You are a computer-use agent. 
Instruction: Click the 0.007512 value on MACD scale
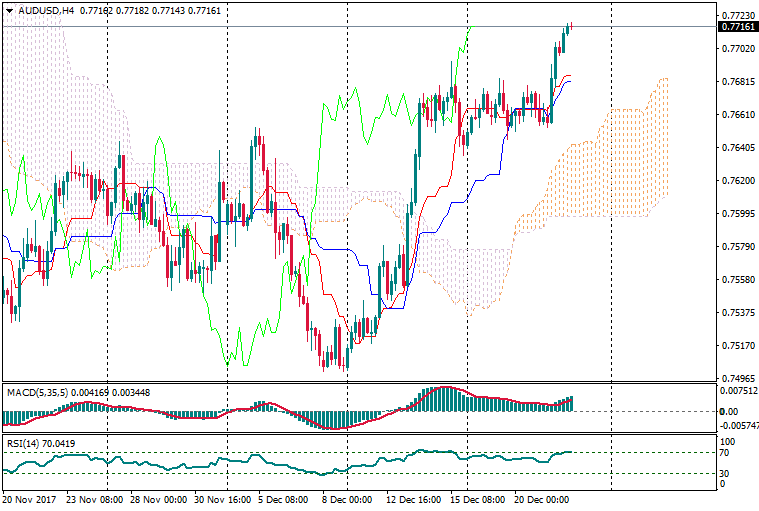738,391
